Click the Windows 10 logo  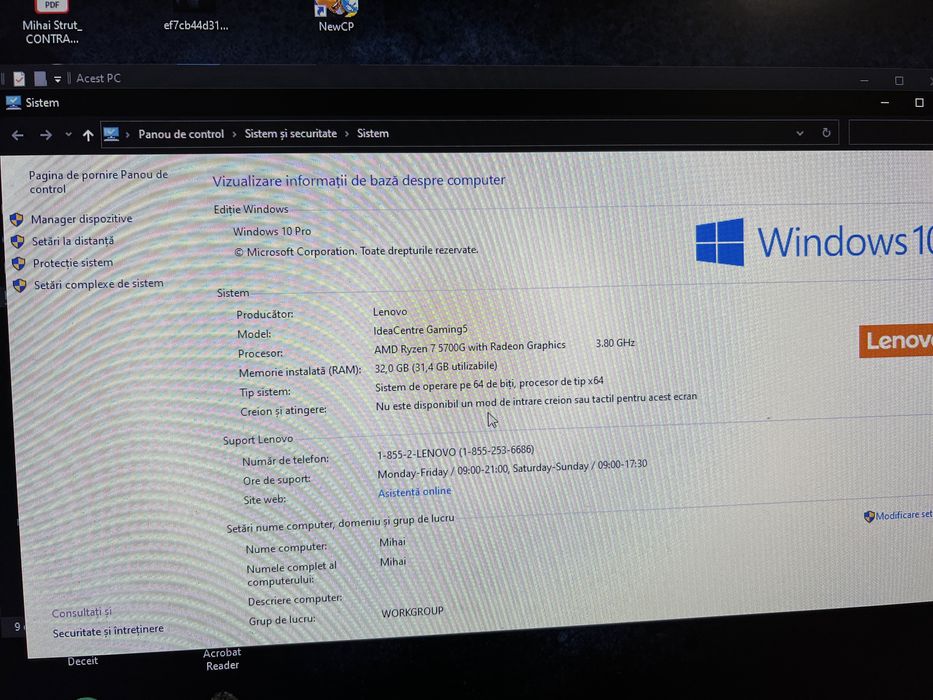click(x=814, y=241)
